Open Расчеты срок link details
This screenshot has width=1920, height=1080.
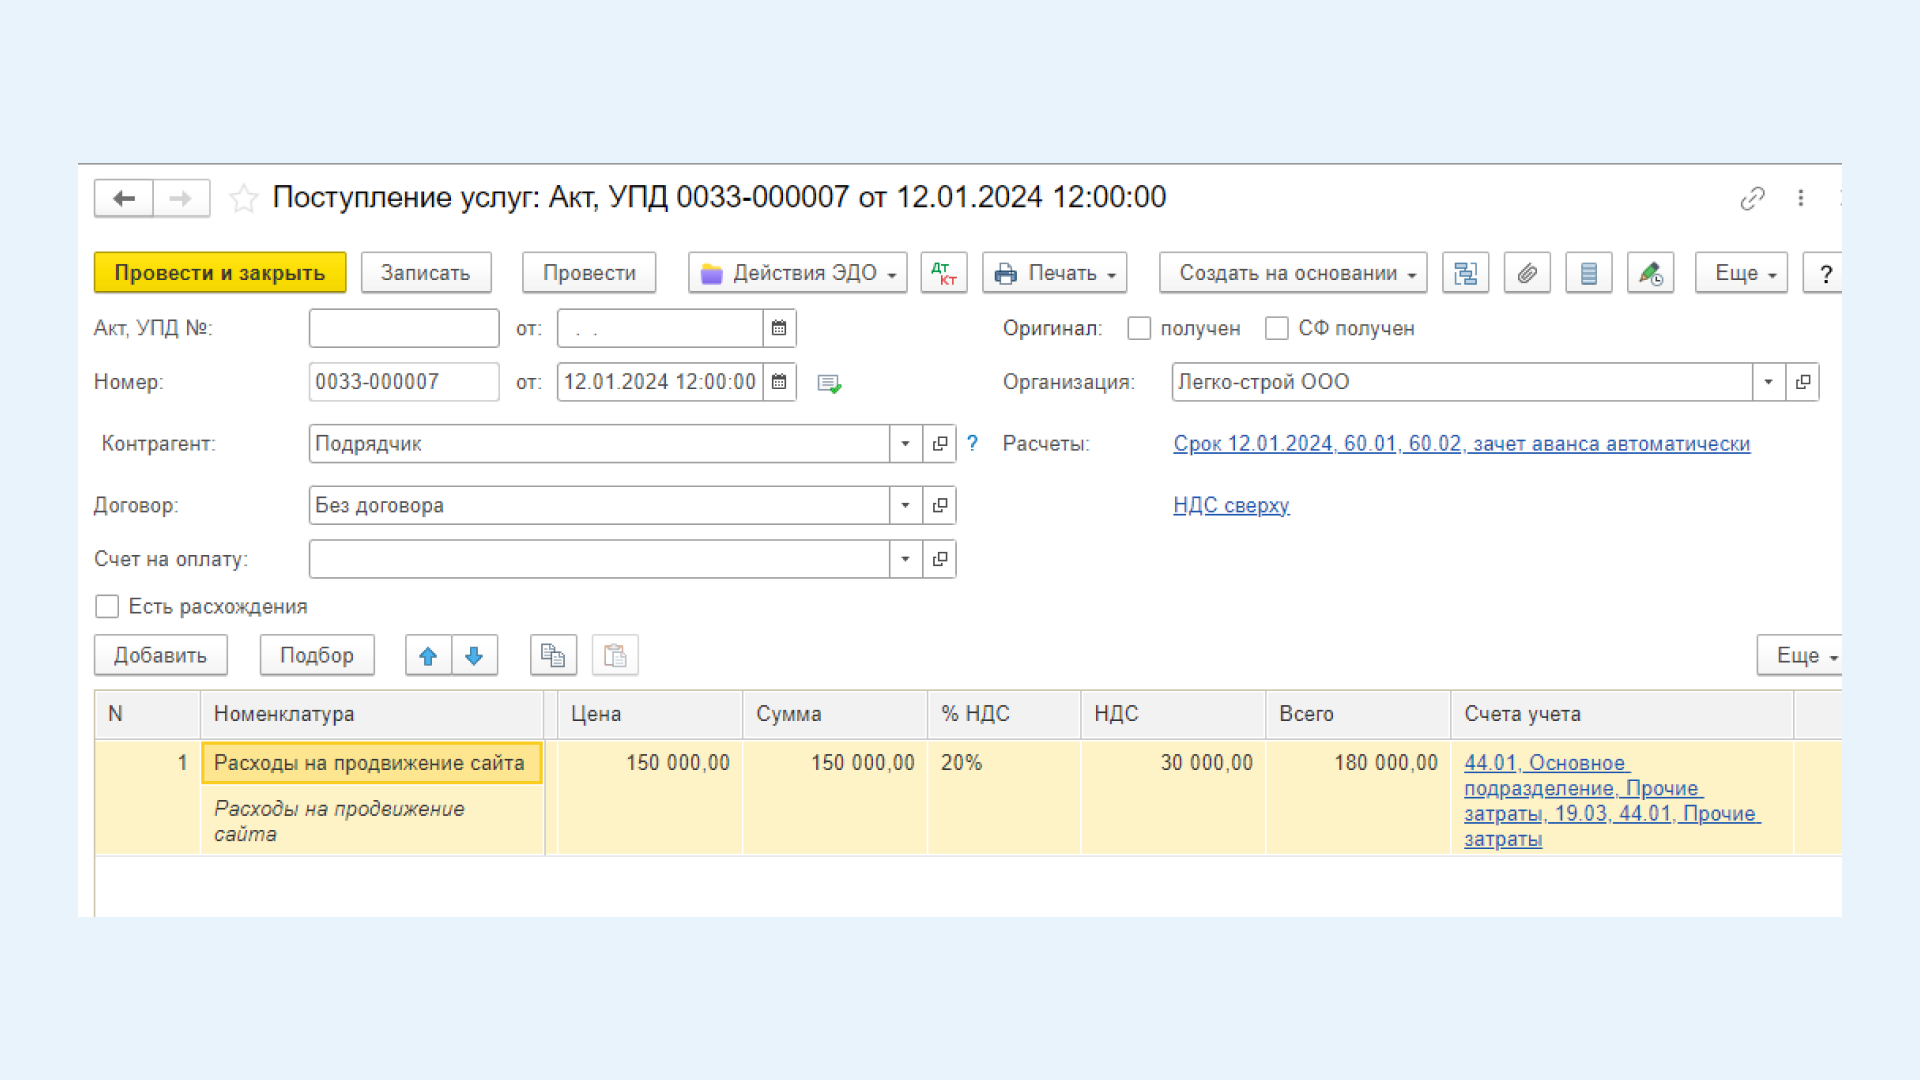click(1461, 443)
